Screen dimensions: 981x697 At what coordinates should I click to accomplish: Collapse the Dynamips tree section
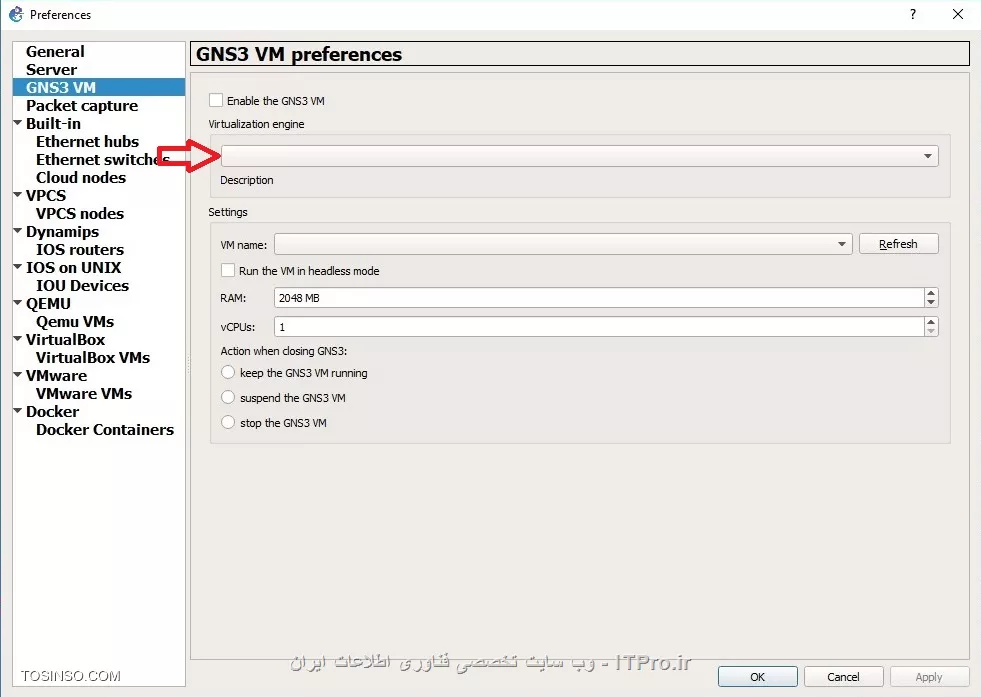[18, 231]
